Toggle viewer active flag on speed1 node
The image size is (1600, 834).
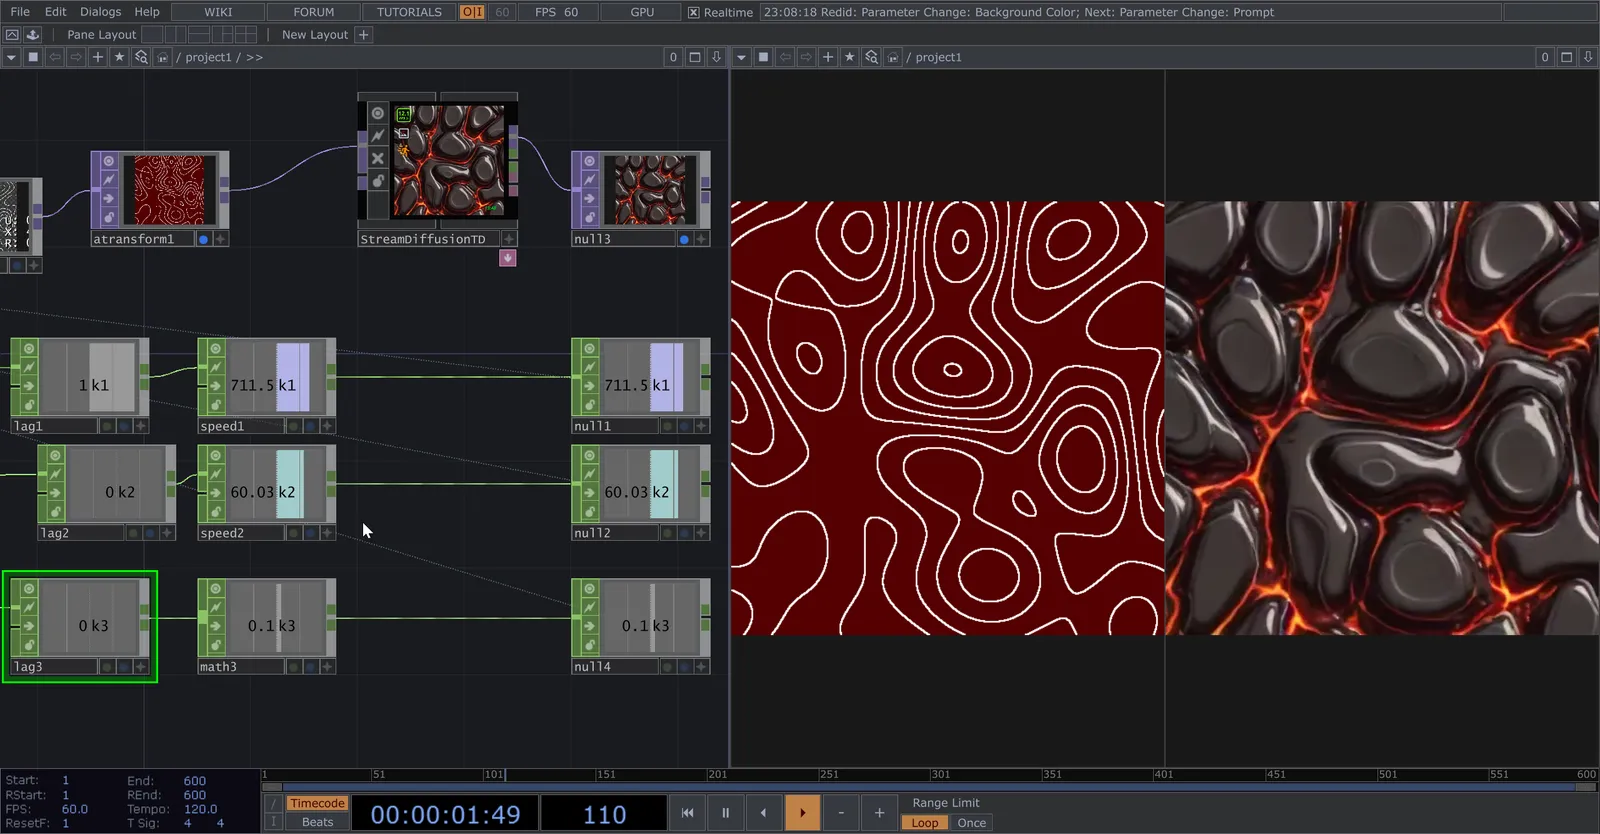[215, 348]
